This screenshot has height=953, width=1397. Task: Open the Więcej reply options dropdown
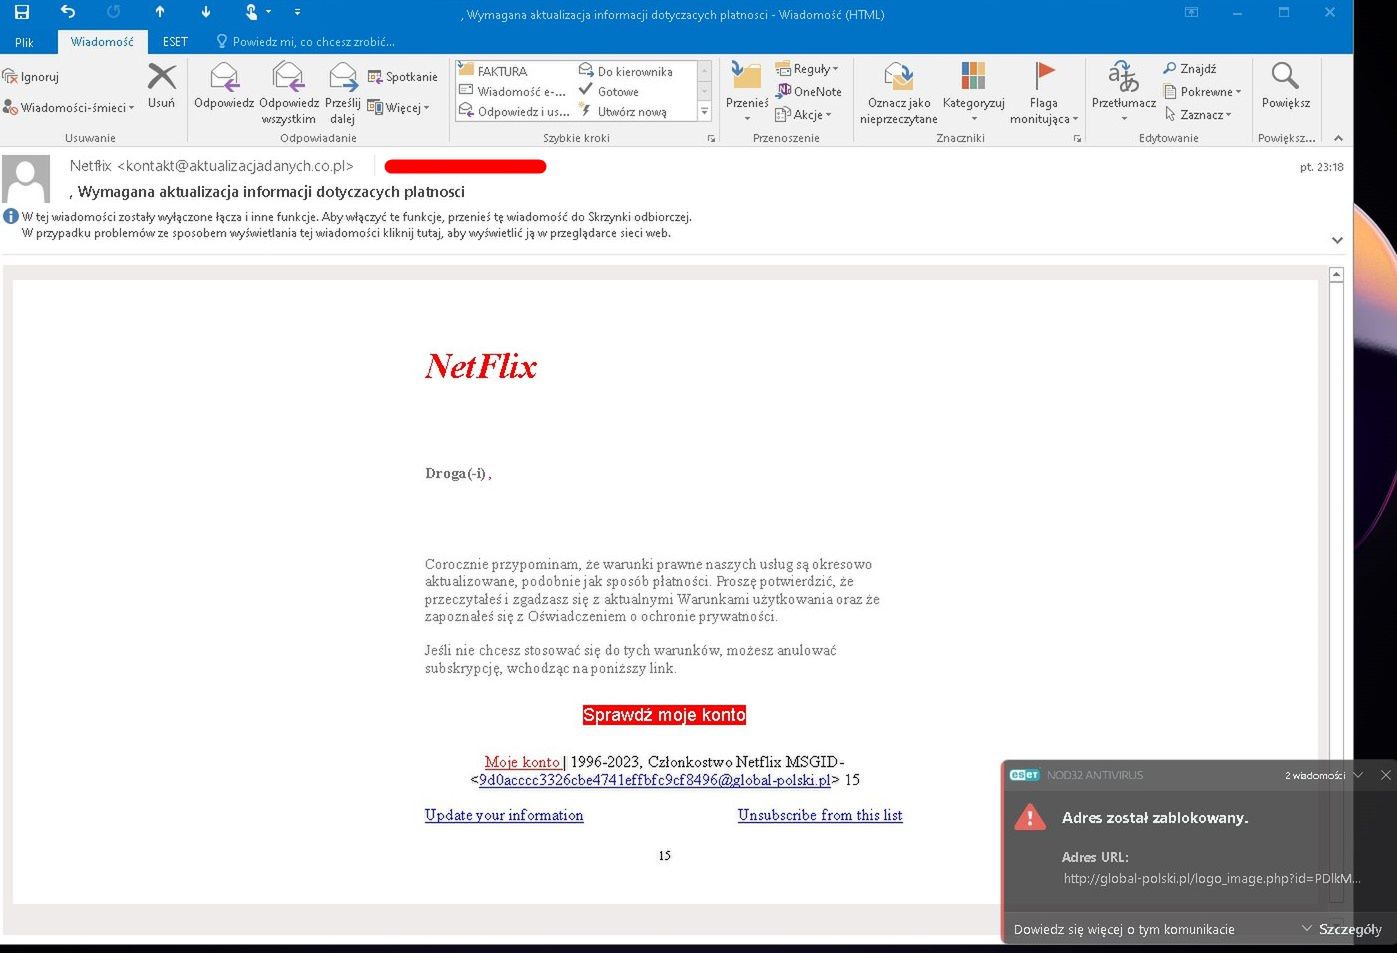click(x=399, y=107)
